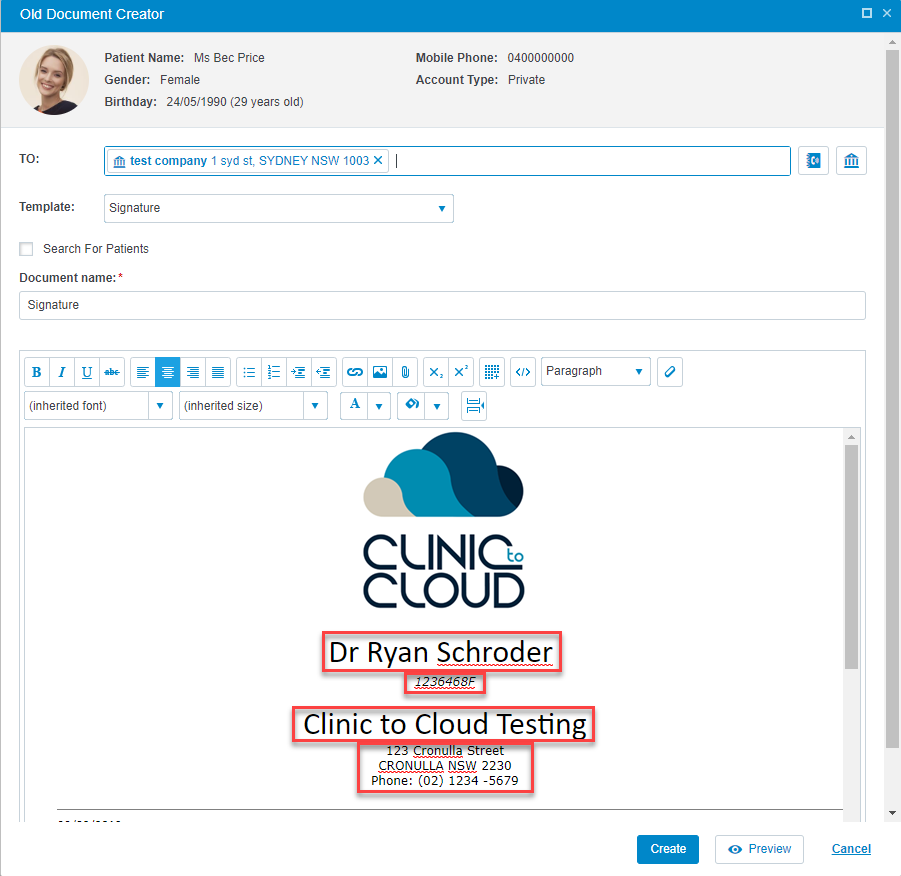The width and height of the screenshot is (901, 876).
Task: Apply superscript formatting
Action: point(461,372)
